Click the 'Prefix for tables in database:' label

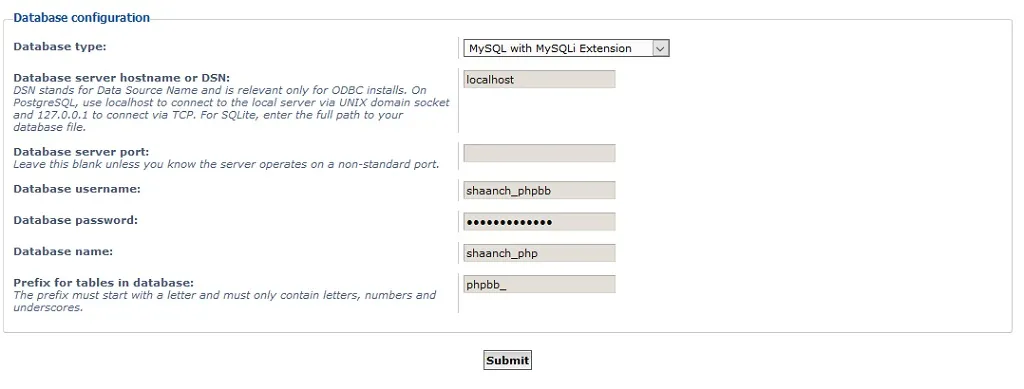103,283
